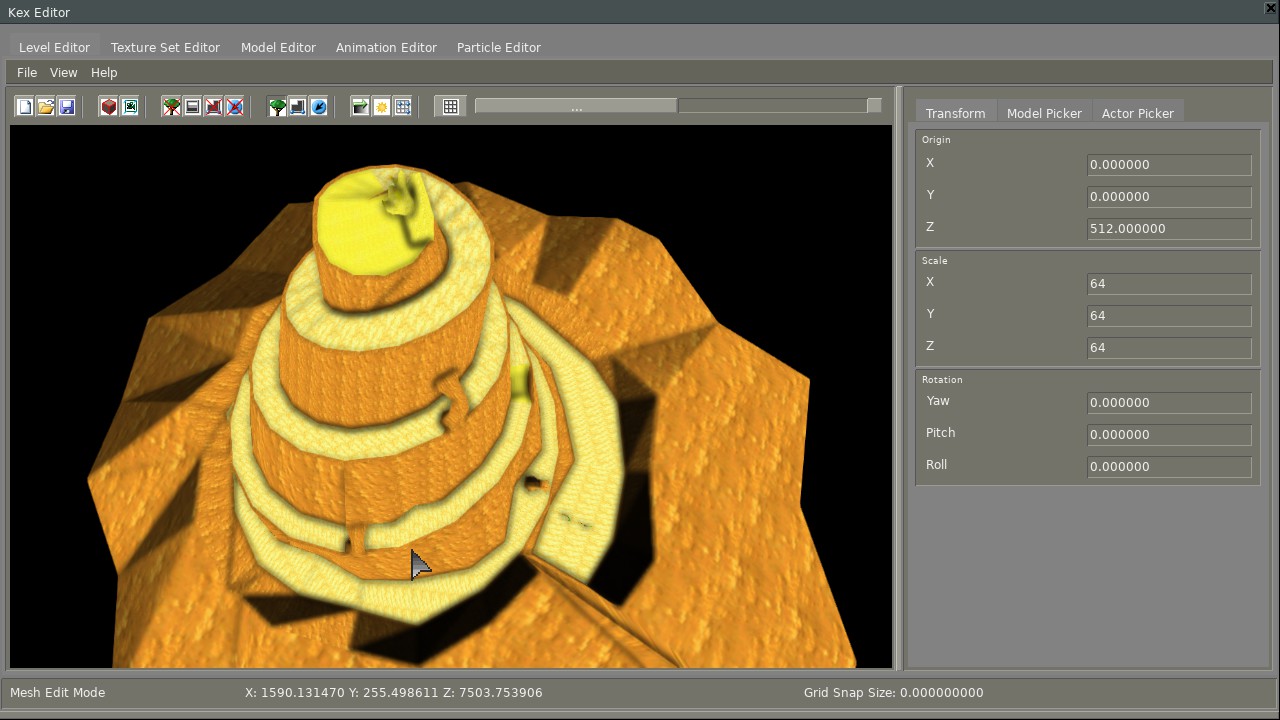
Task: Open the Help menu
Action: 104,73
